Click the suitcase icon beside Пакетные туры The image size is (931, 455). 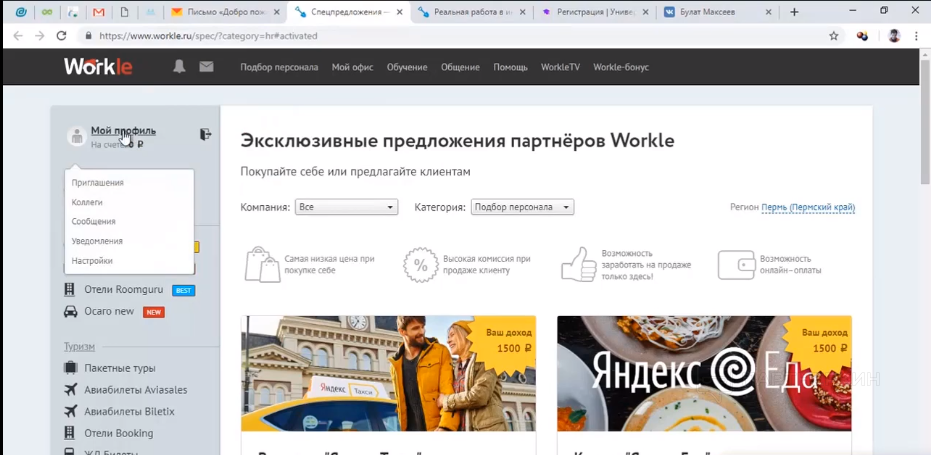click(x=71, y=368)
